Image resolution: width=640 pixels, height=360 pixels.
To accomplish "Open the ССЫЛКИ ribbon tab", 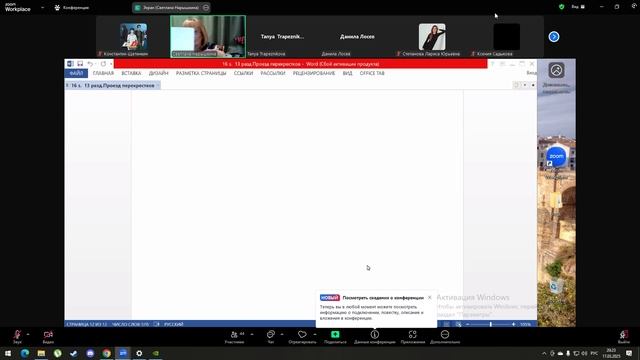I will (x=243, y=73).
